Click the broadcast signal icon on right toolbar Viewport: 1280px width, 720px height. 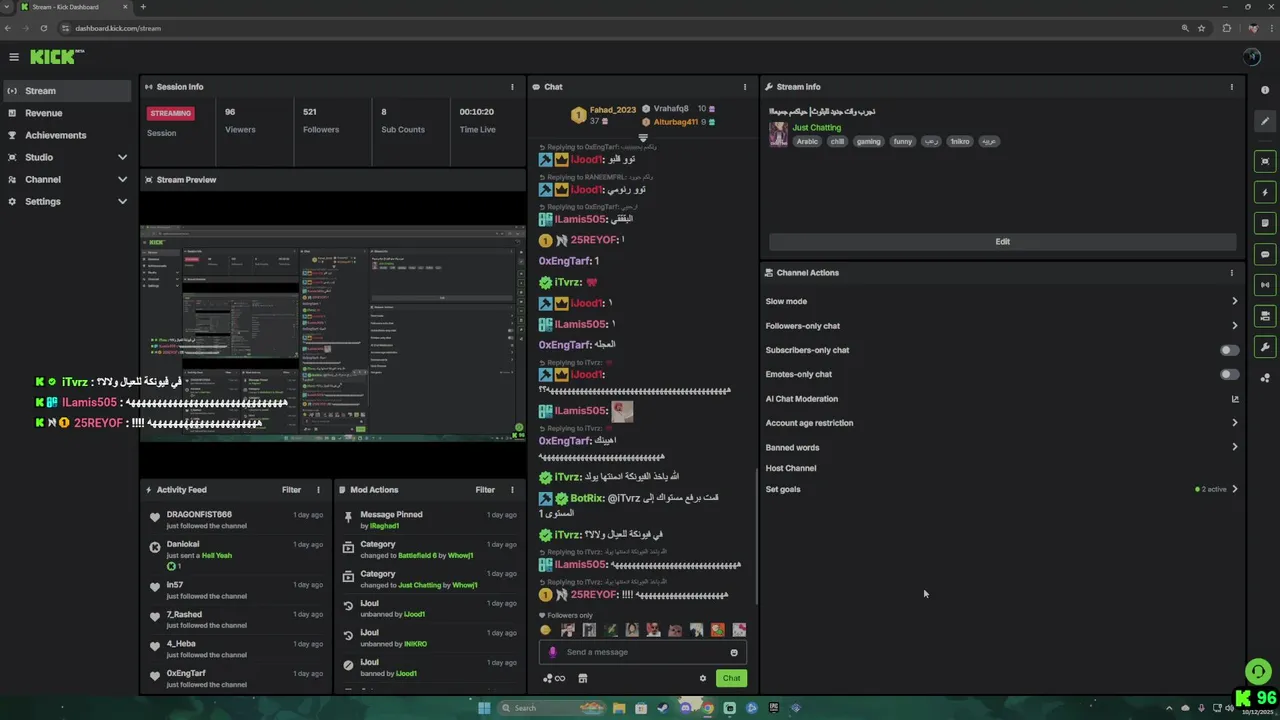coord(1265,285)
